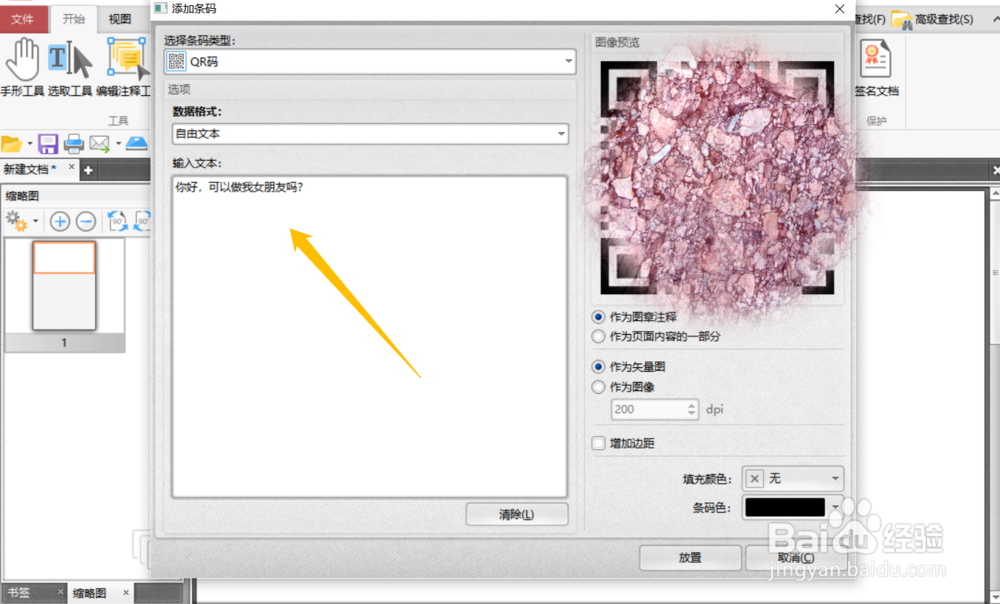Open dropdown arrow next to email icon
Image resolution: width=1000 pixels, height=604 pixels.
pos(118,144)
